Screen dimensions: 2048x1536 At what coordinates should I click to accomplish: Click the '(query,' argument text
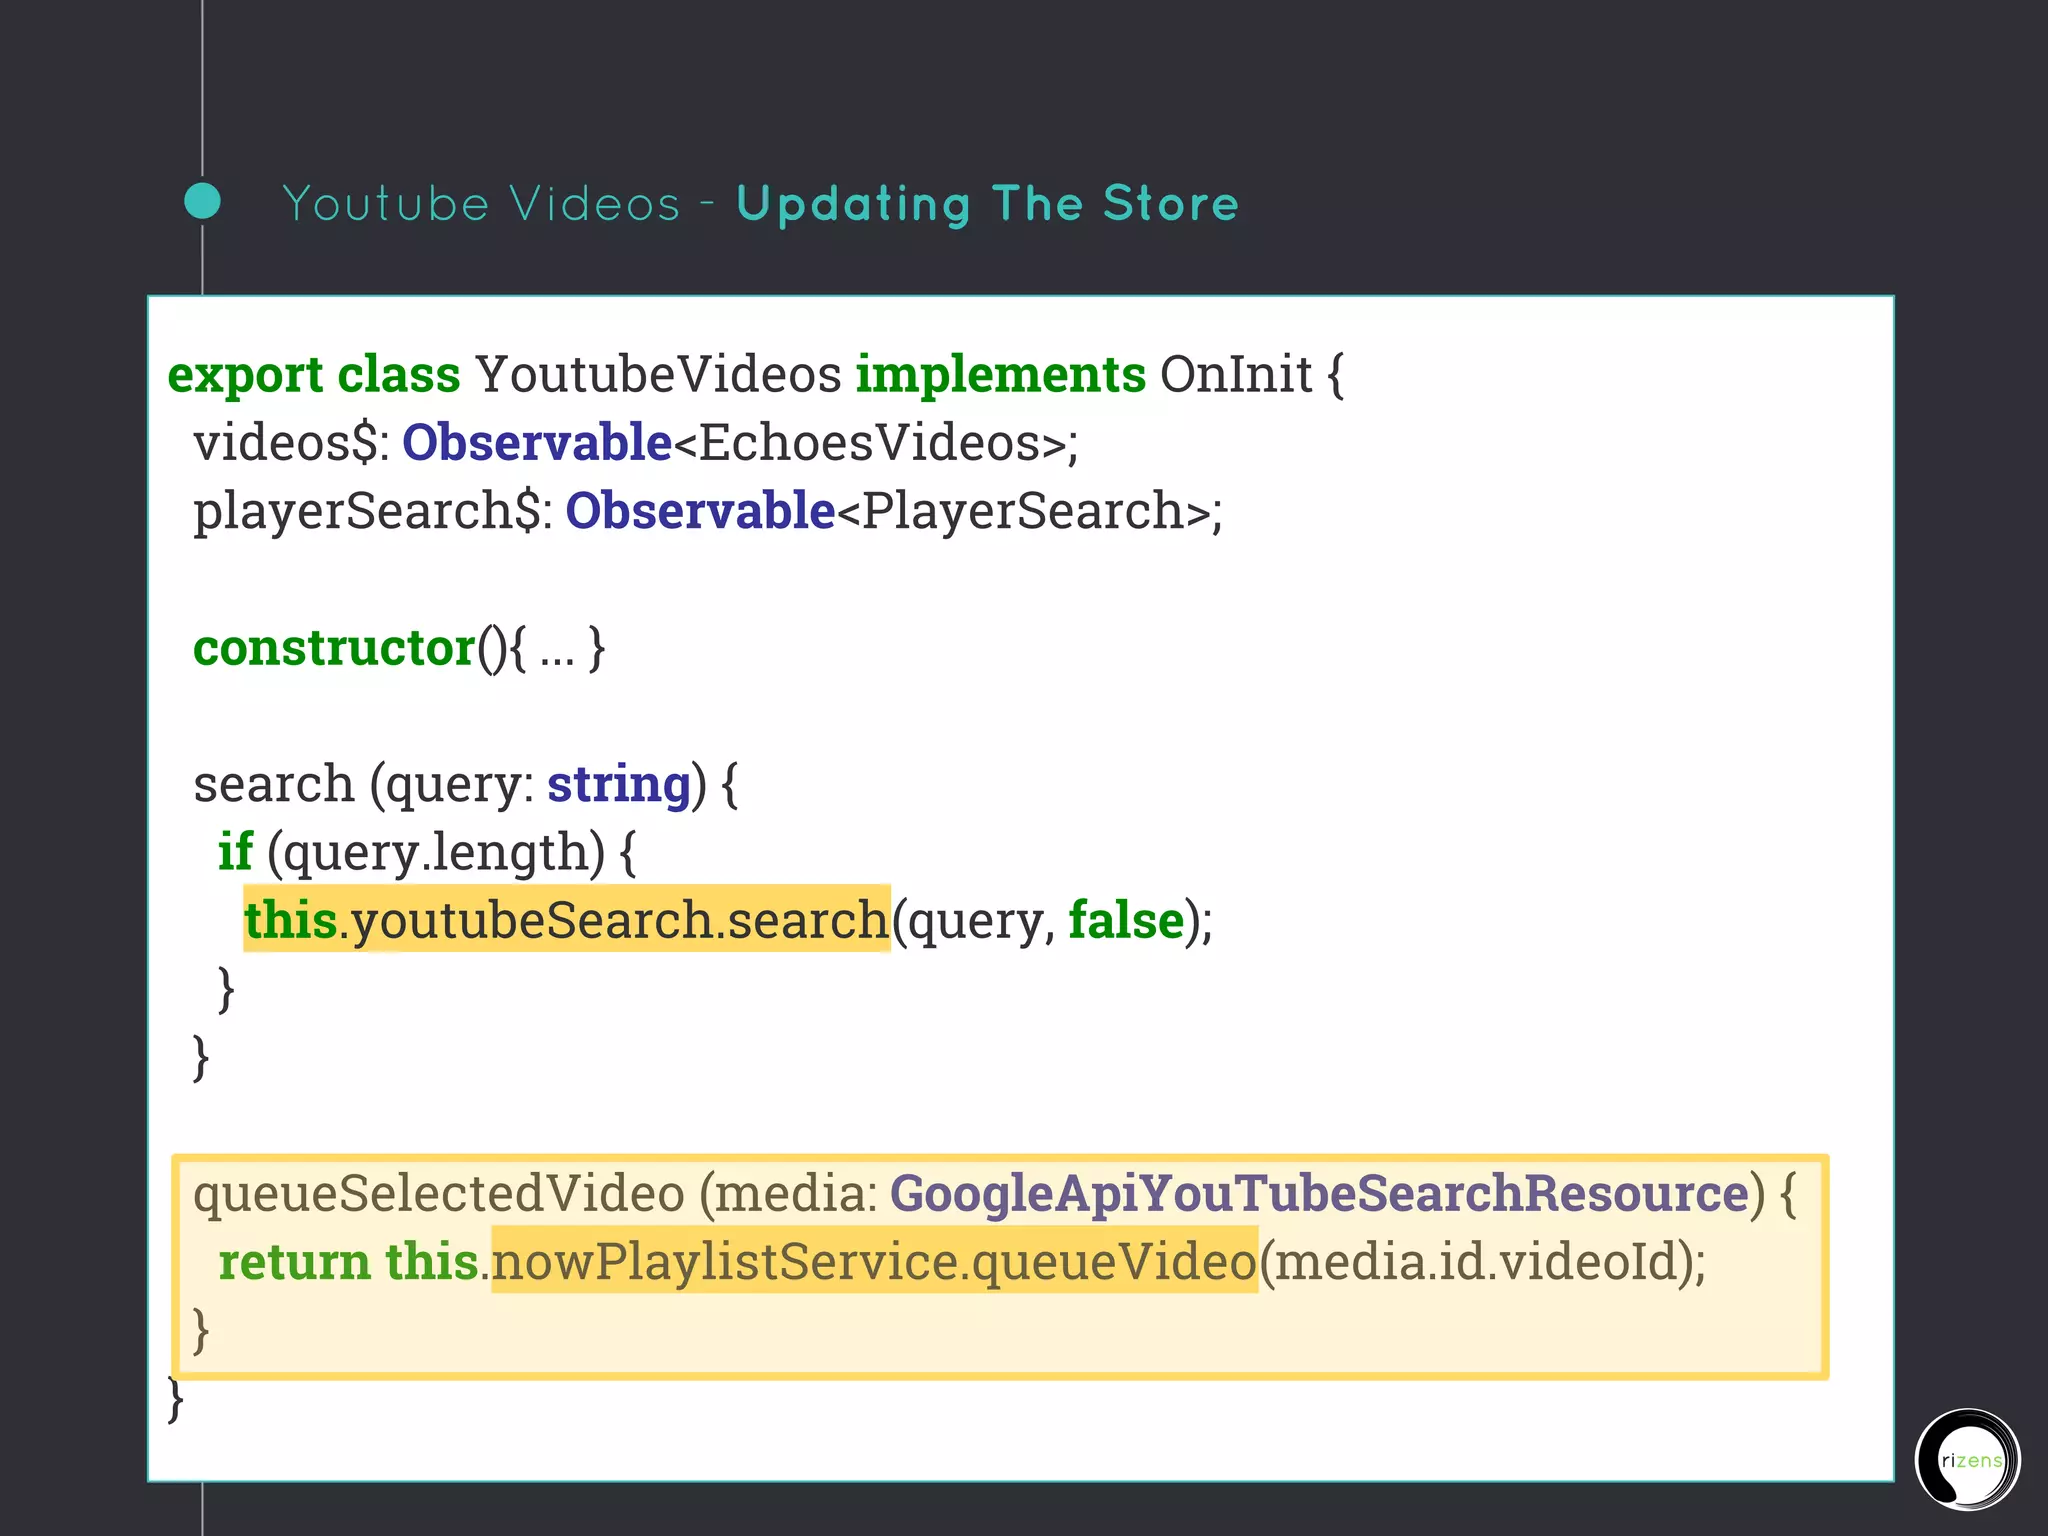(x=974, y=921)
